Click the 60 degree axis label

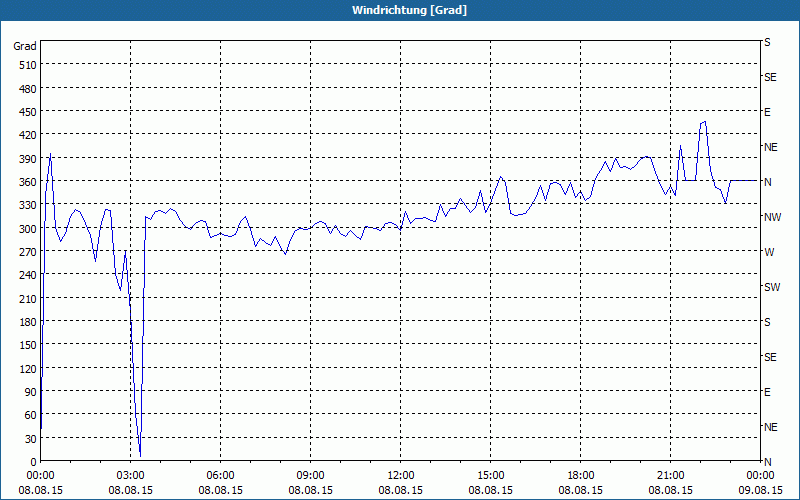click(31, 415)
